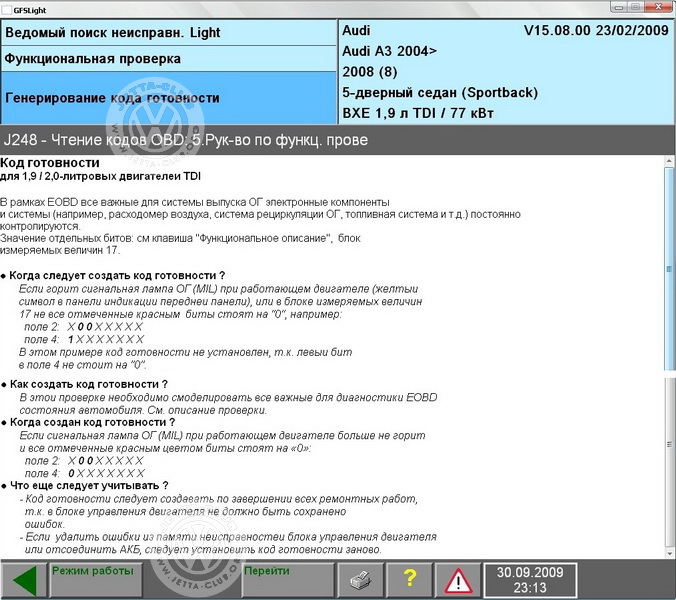Select the Генерирование кода готовности row
The width and height of the screenshot is (676, 600).
tap(169, 98)
